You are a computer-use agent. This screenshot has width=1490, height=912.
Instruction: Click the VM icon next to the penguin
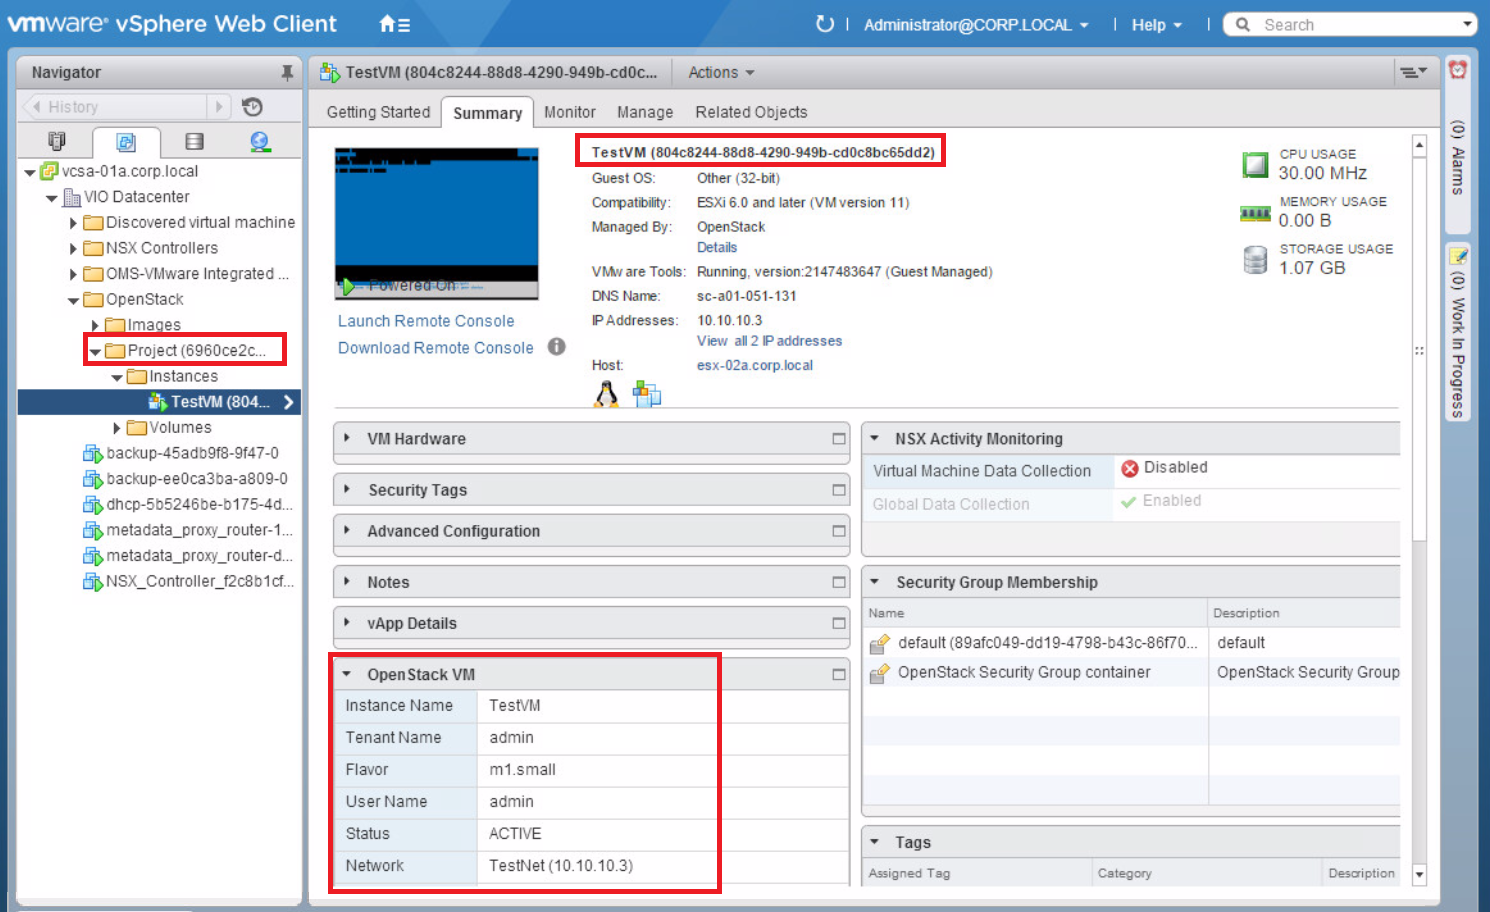click(x=646, y=395)
